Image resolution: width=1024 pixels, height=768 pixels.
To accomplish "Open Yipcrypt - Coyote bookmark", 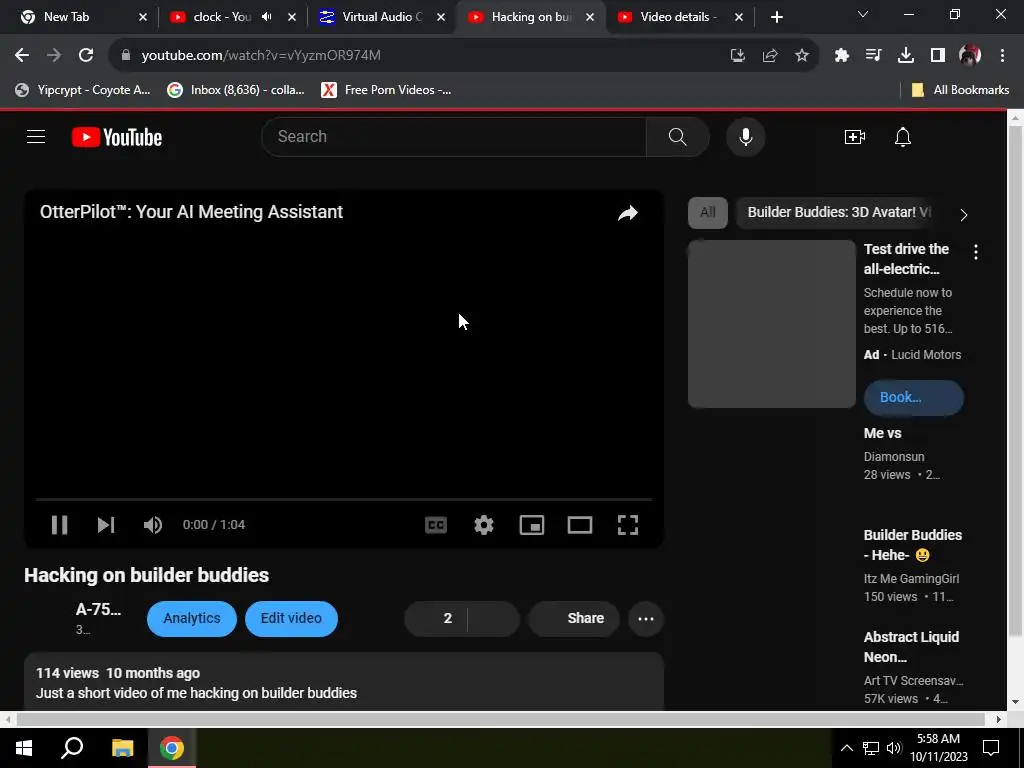I will tap(83, 90).
